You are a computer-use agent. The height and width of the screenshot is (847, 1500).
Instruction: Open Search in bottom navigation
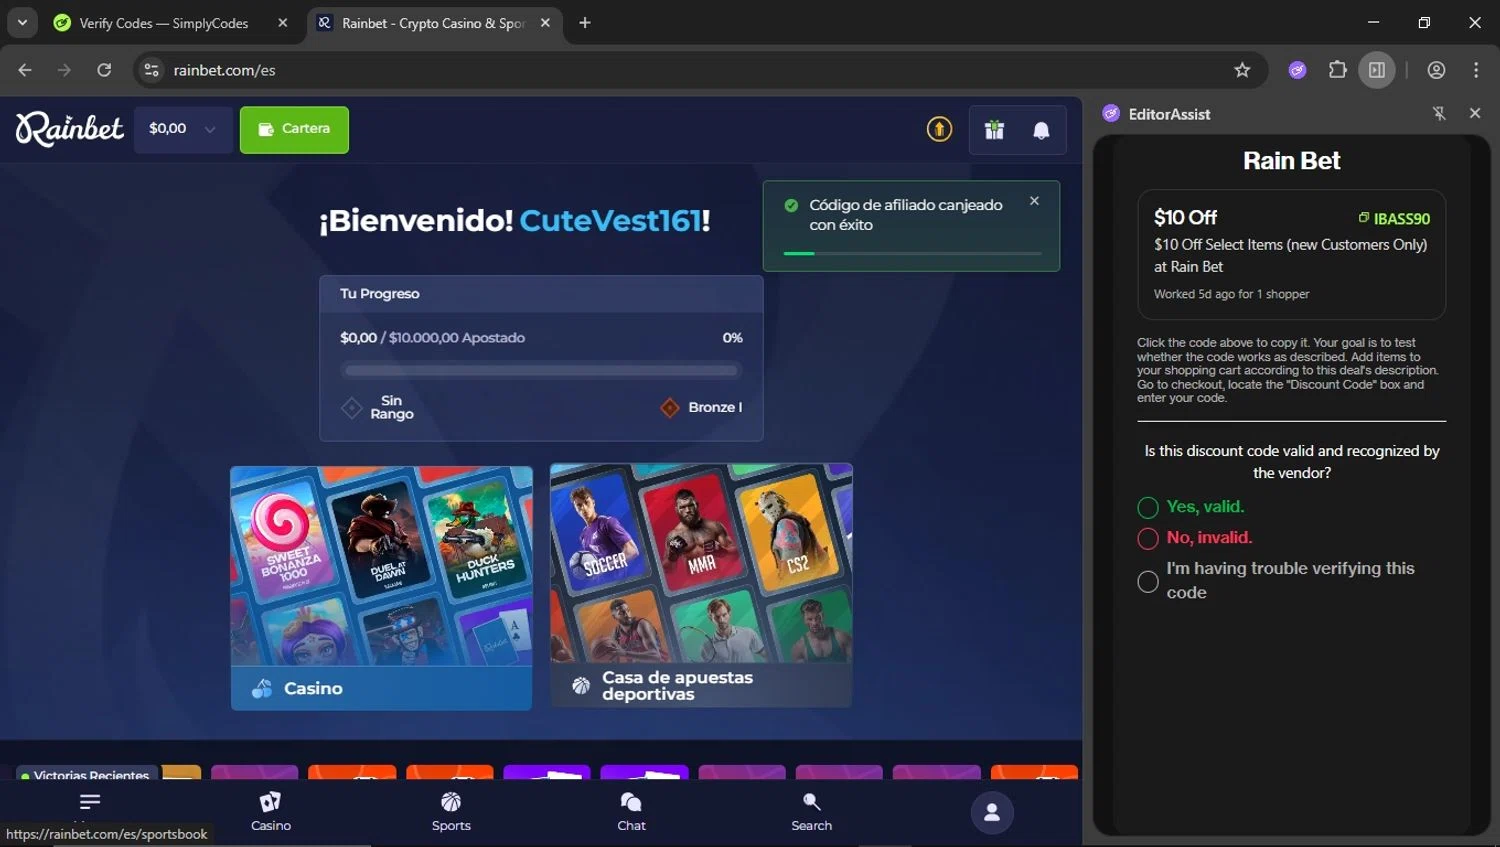coord(811,812)
